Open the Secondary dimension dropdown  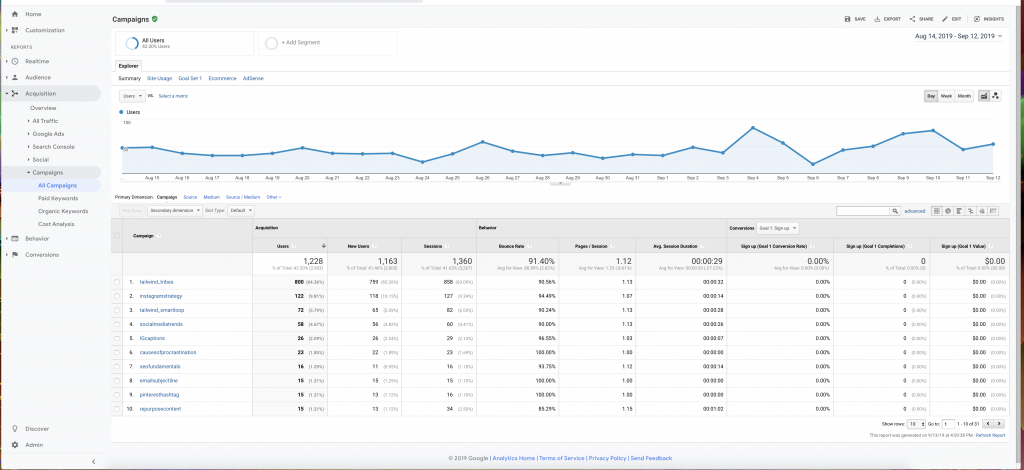175,211
